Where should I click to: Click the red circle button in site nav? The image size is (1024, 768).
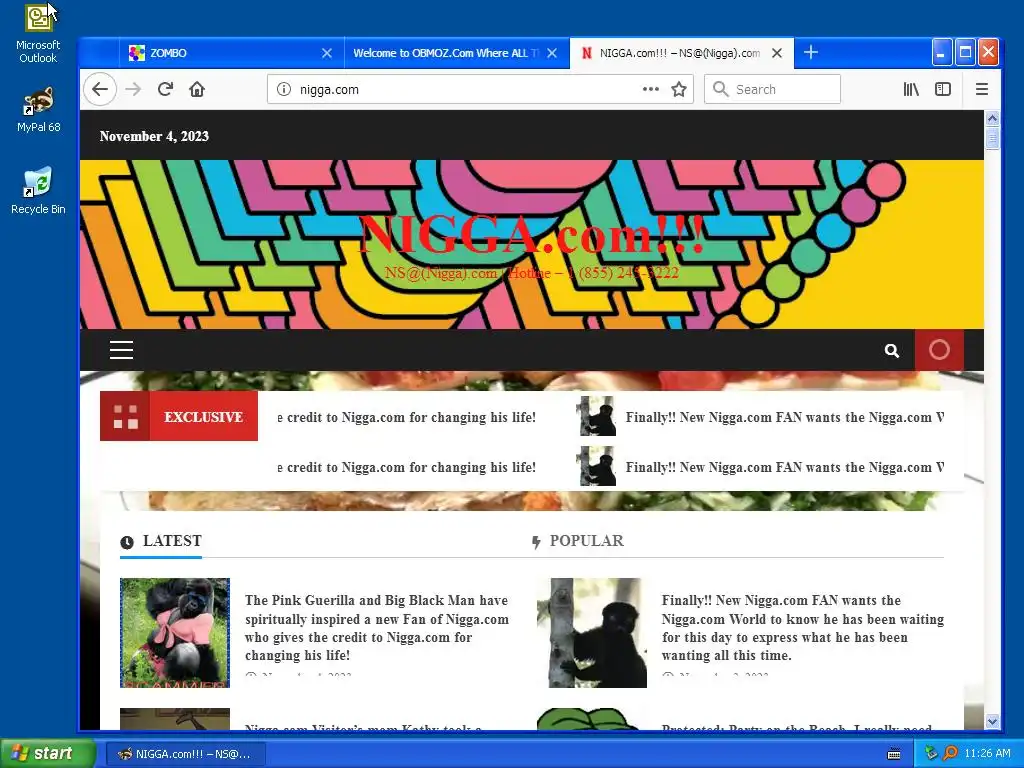(939, 350)
